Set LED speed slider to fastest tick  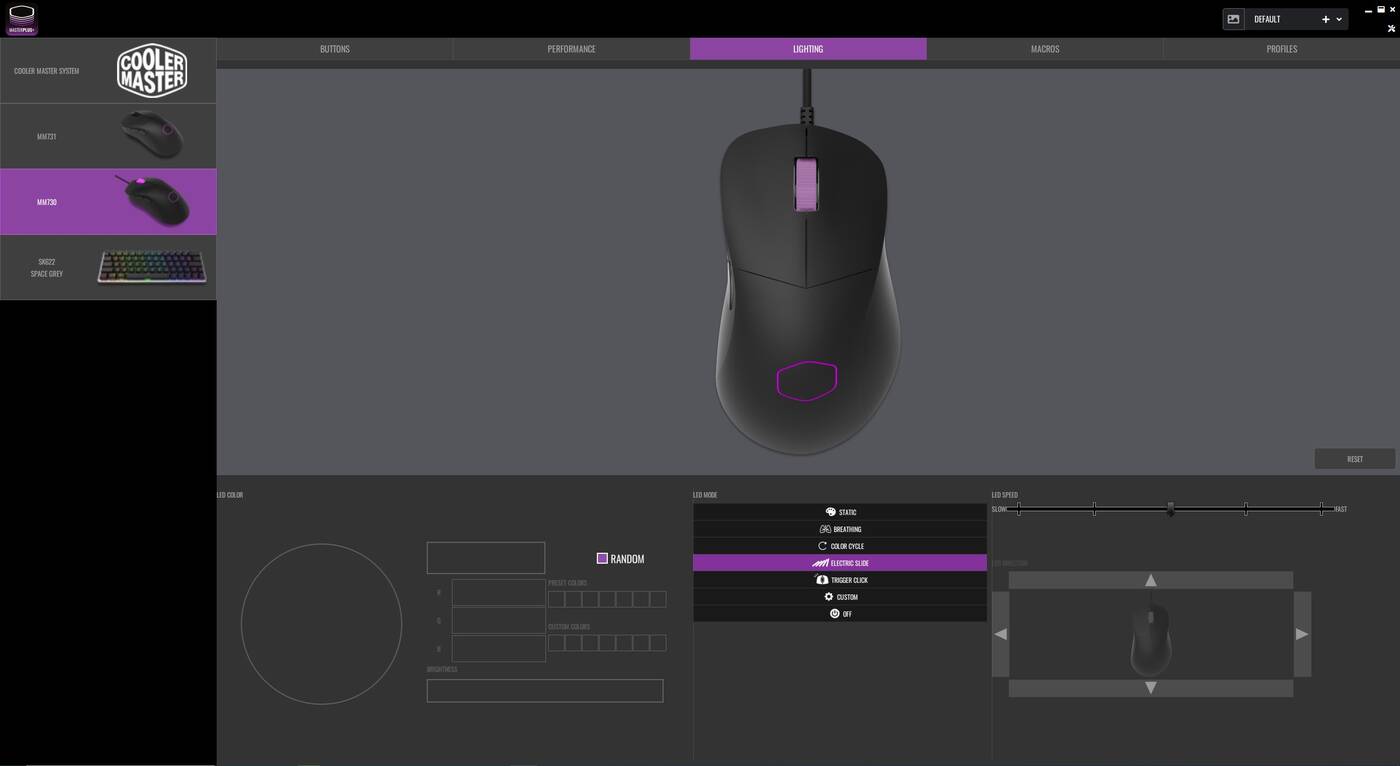(1321, 509)
